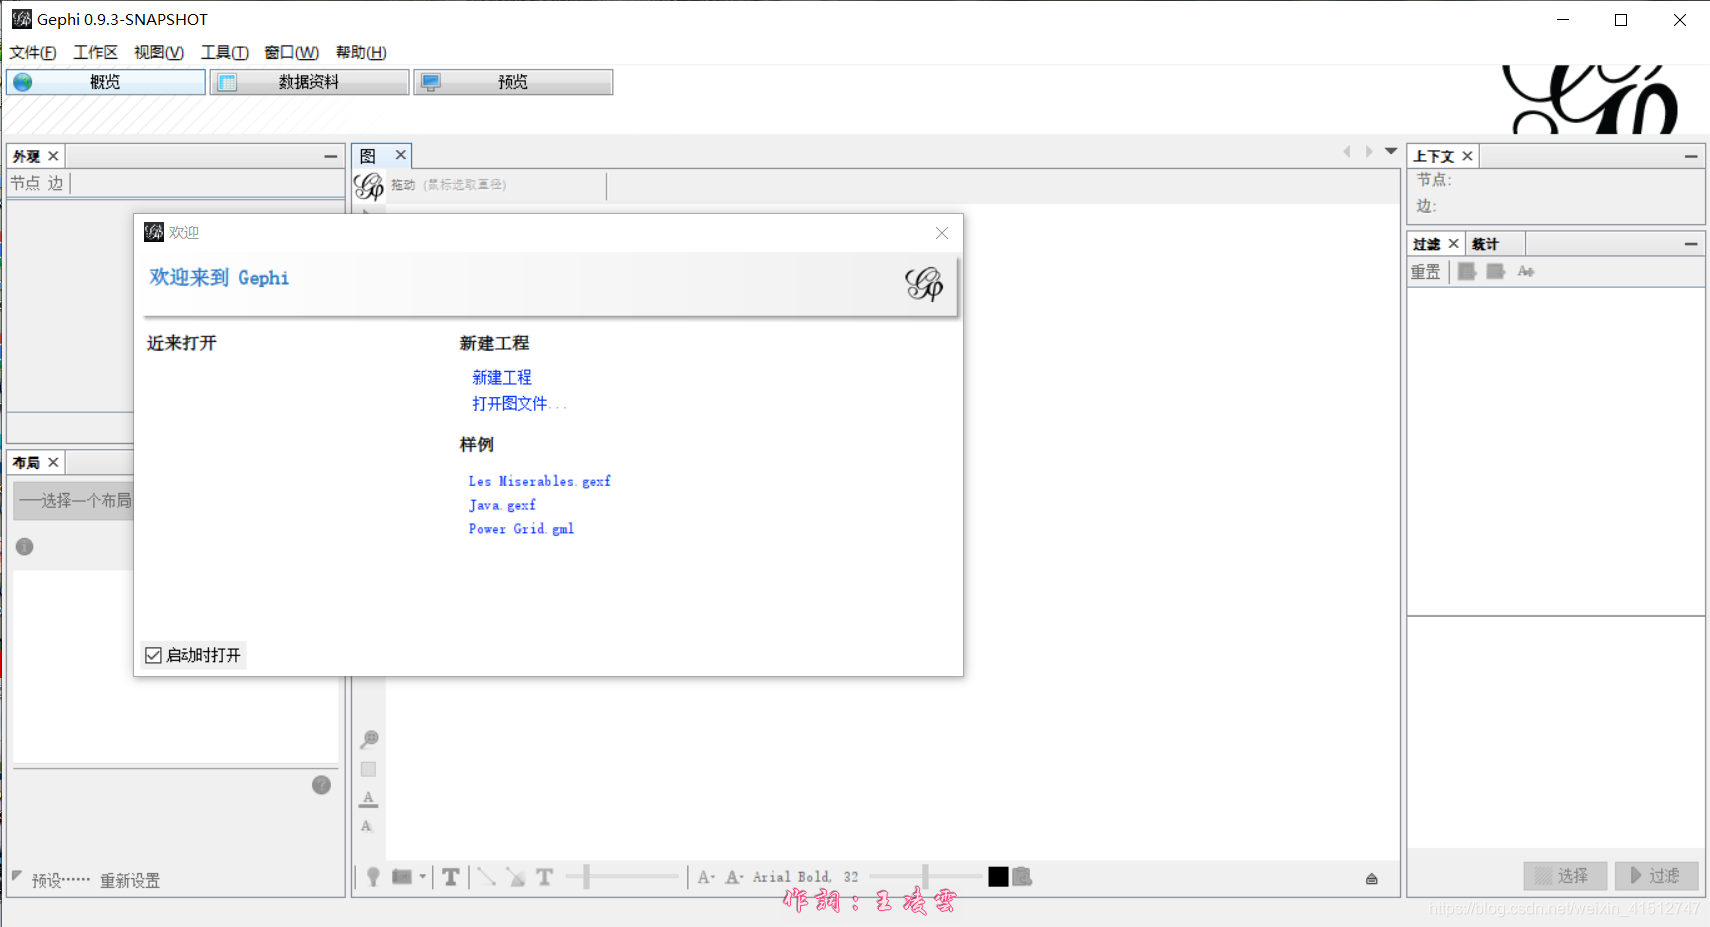This screenshot has width=1710, height=927.
Task: Expand the bottom settings panel arrow
Action: point(1372,878)
